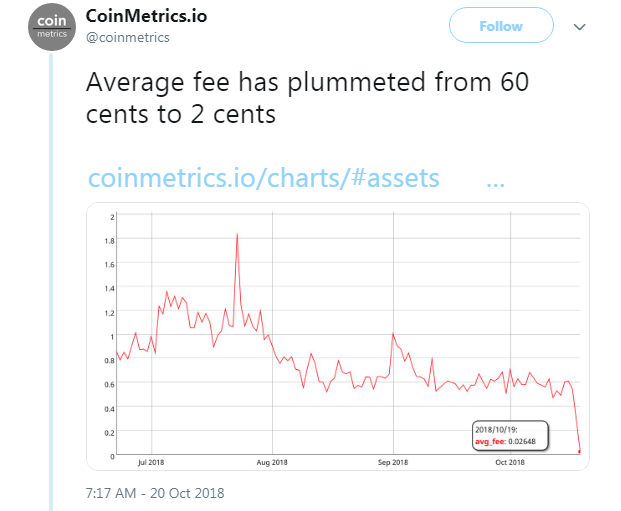Click the tweet text about average fee
The image size is (621, 511).
click(x=304, y=99)
